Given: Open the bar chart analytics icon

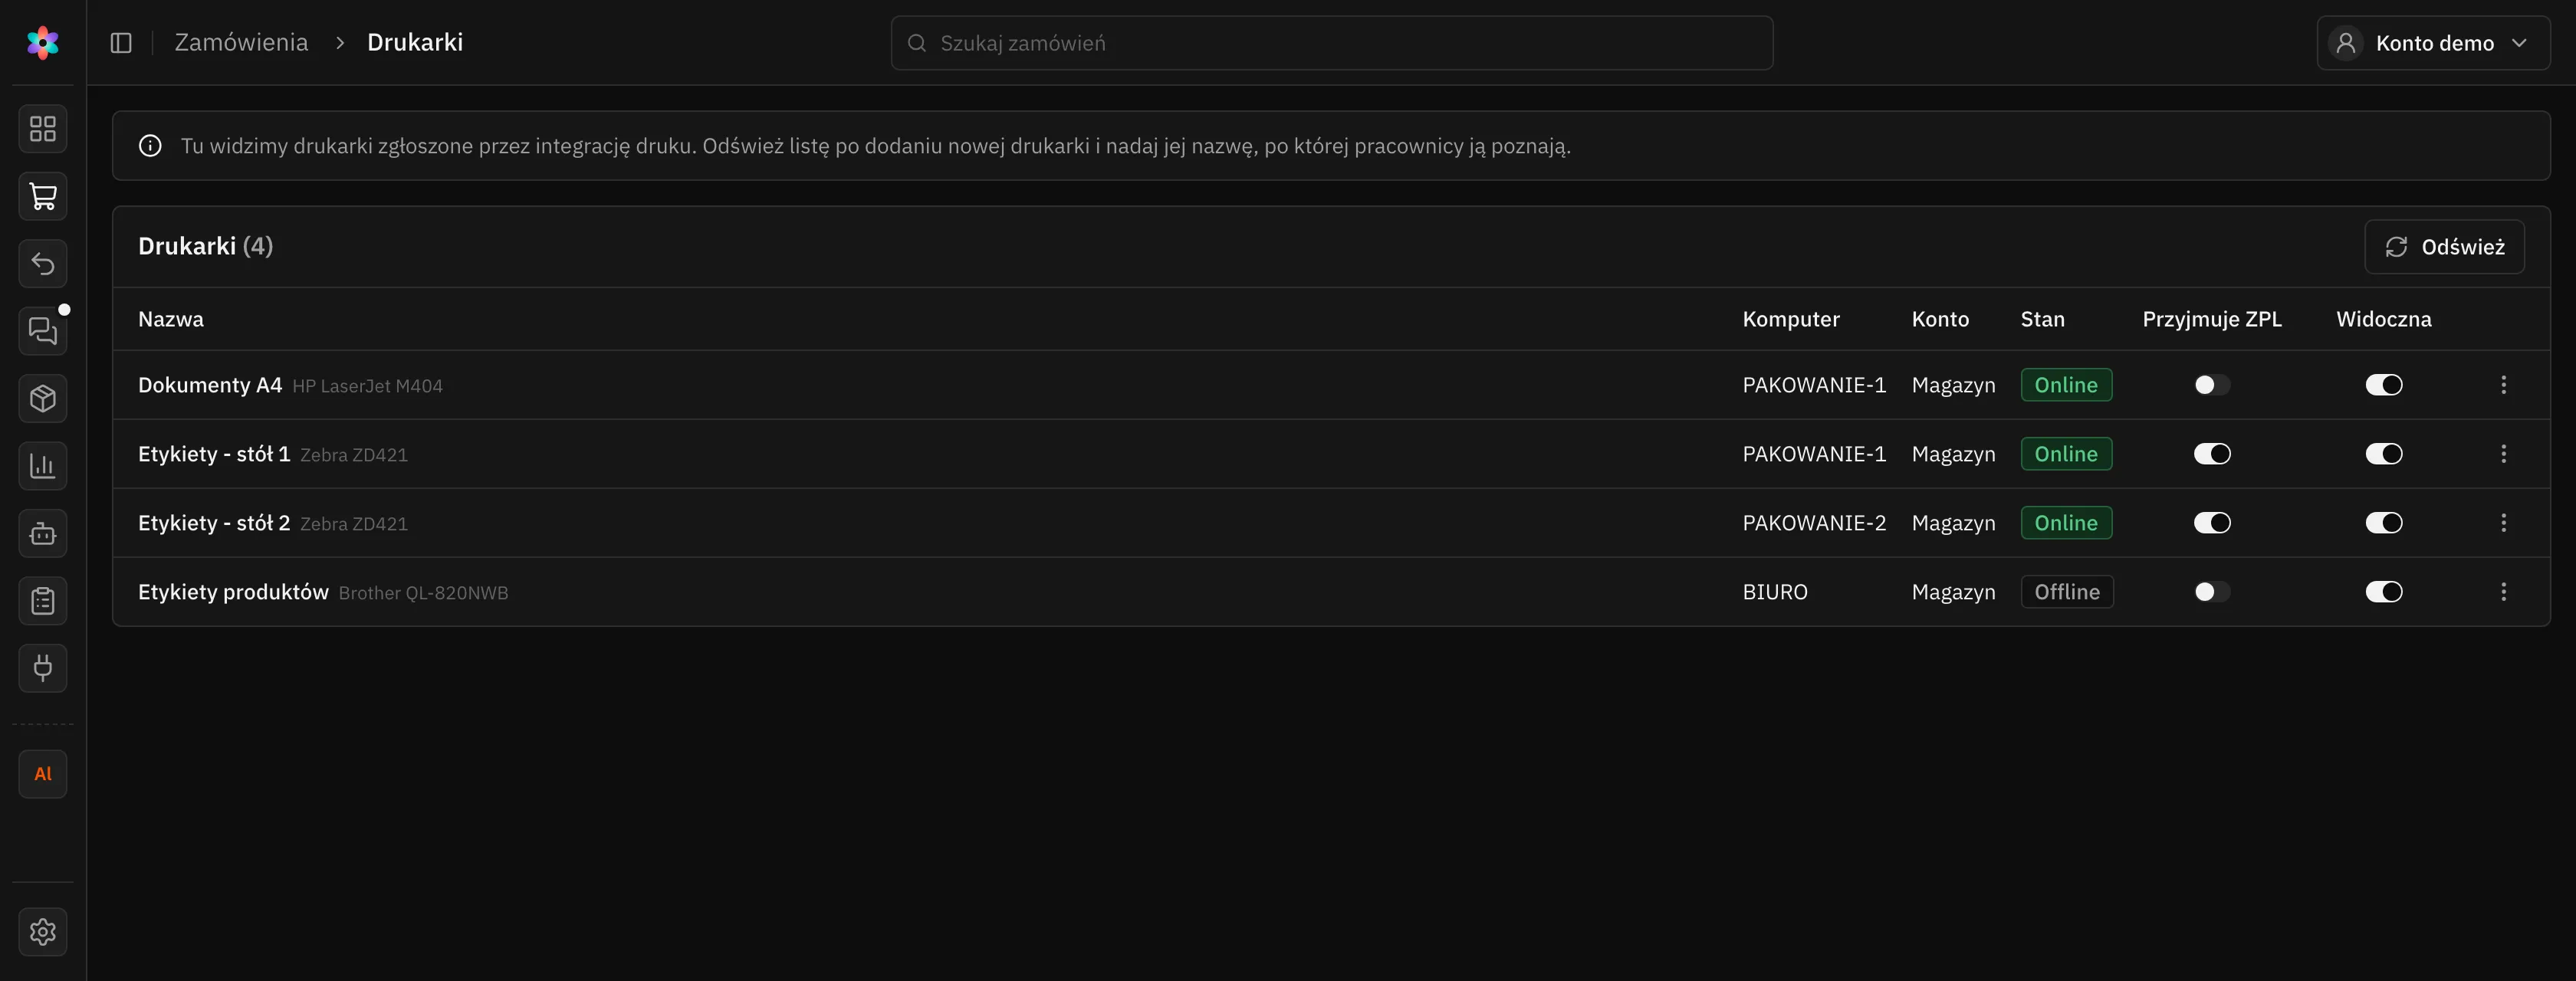Looking at the screenshot, I should [43, 466].
